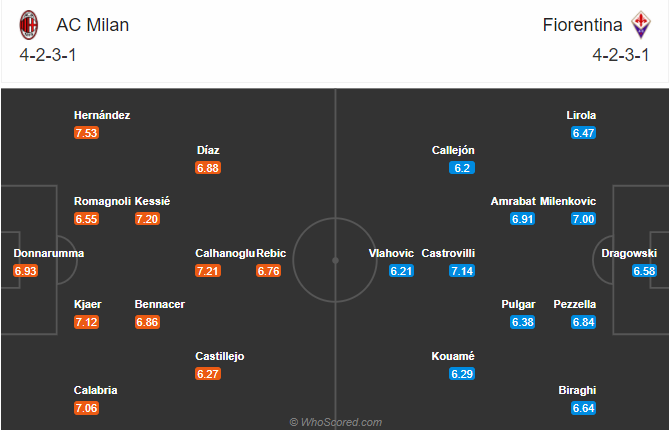The width and height of the screenshot is (669, 430).
Task: Click the AC Milan club crest
Action: click(x=29, y=23)
